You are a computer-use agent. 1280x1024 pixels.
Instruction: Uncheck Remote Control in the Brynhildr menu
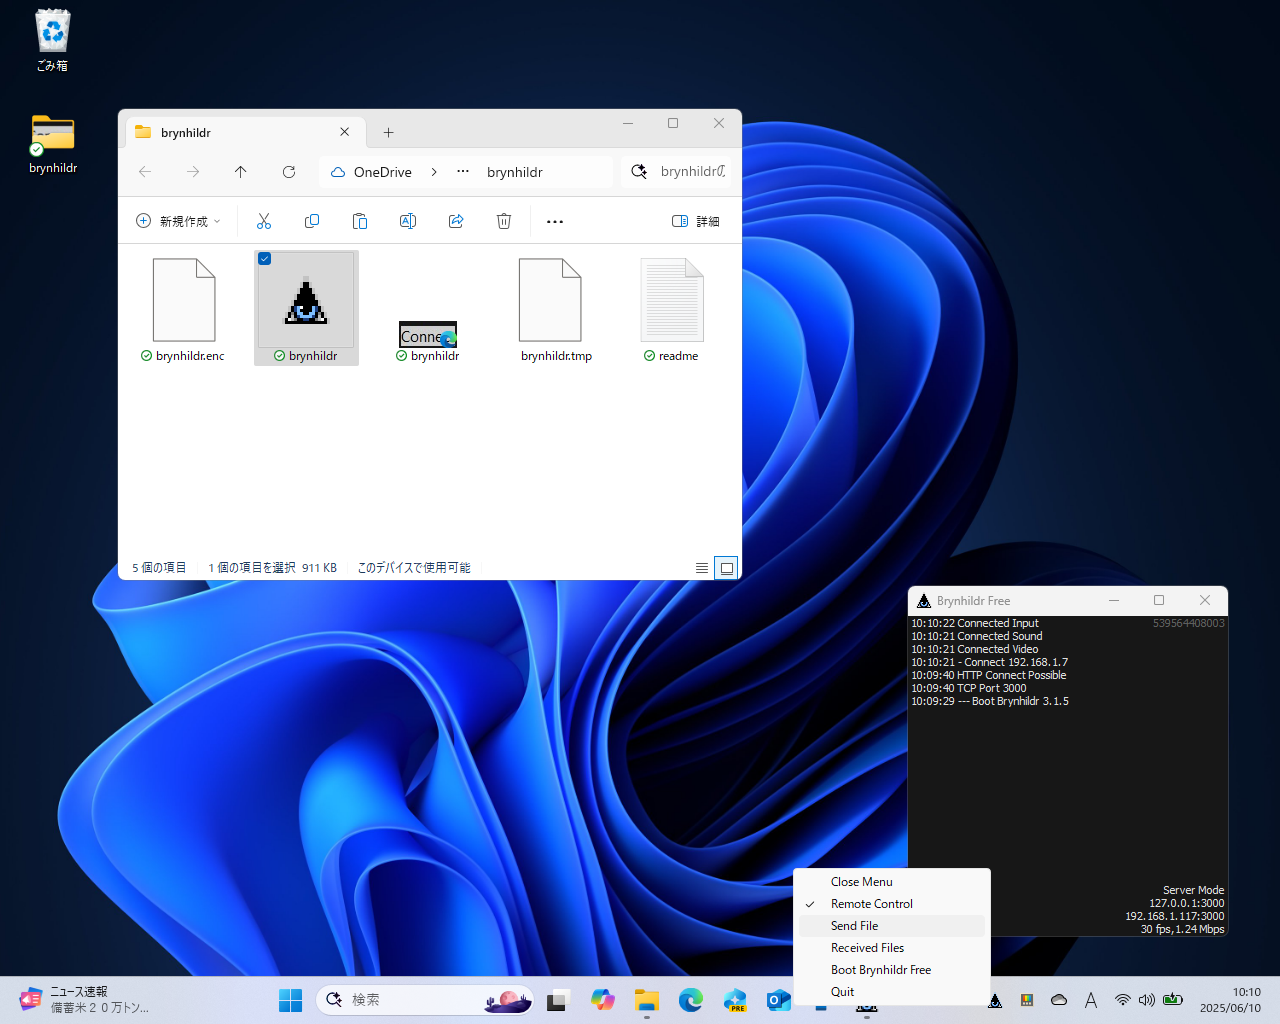pyautogui.click(x=871, y=903)
